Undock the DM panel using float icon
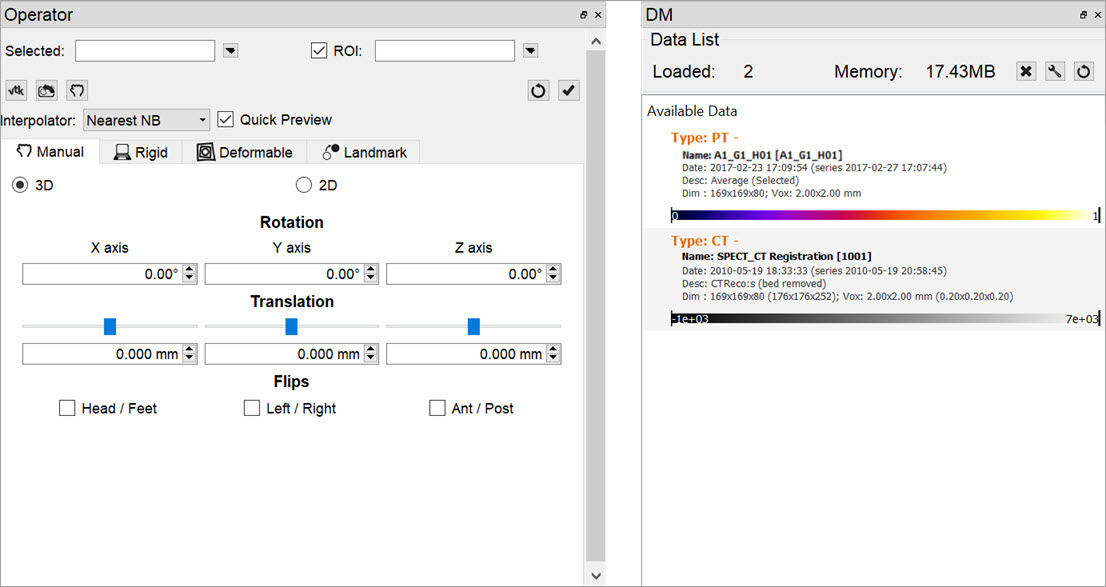The image size is (1106, 587). coord(1083,15)
